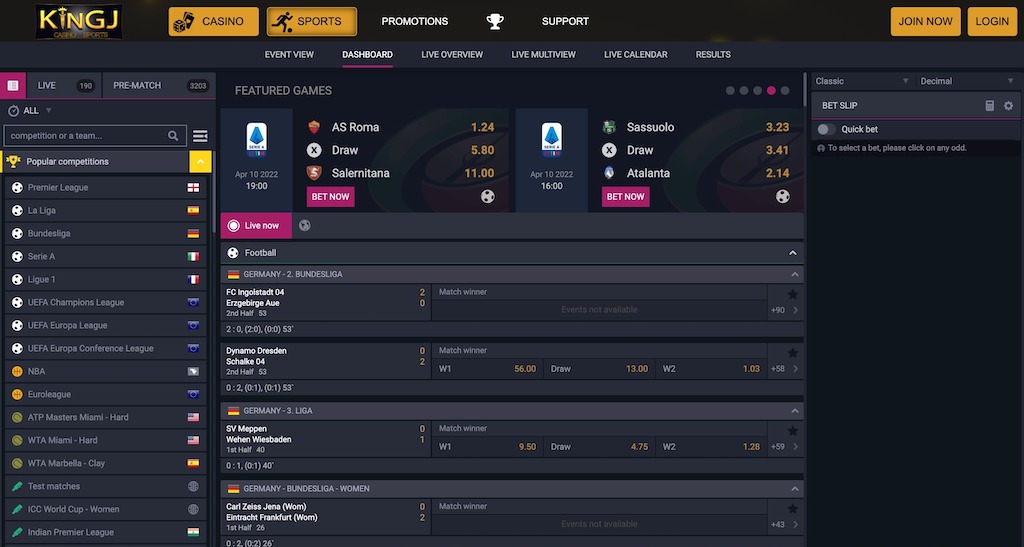
Task: Open the Live Calendar tab
Action: 635,55
